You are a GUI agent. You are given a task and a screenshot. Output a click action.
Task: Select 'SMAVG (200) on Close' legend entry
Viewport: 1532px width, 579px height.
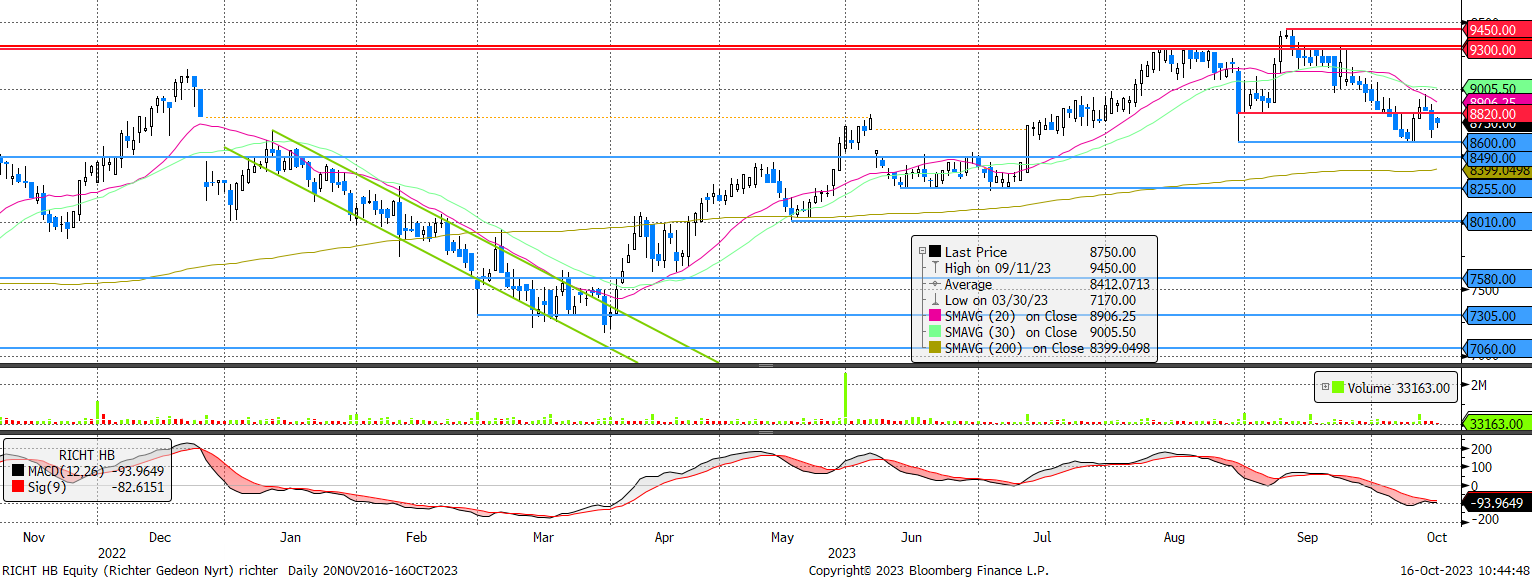tap(1015, 348)
